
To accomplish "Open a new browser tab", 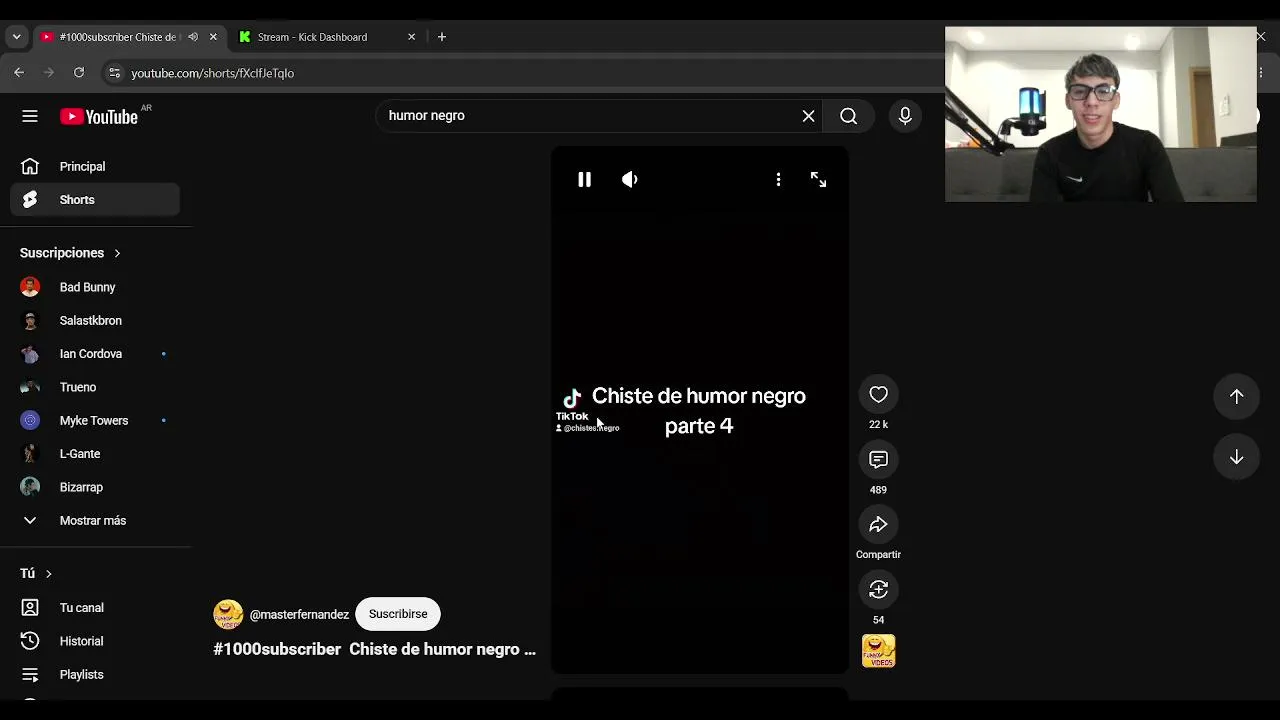I will (441, 37).
